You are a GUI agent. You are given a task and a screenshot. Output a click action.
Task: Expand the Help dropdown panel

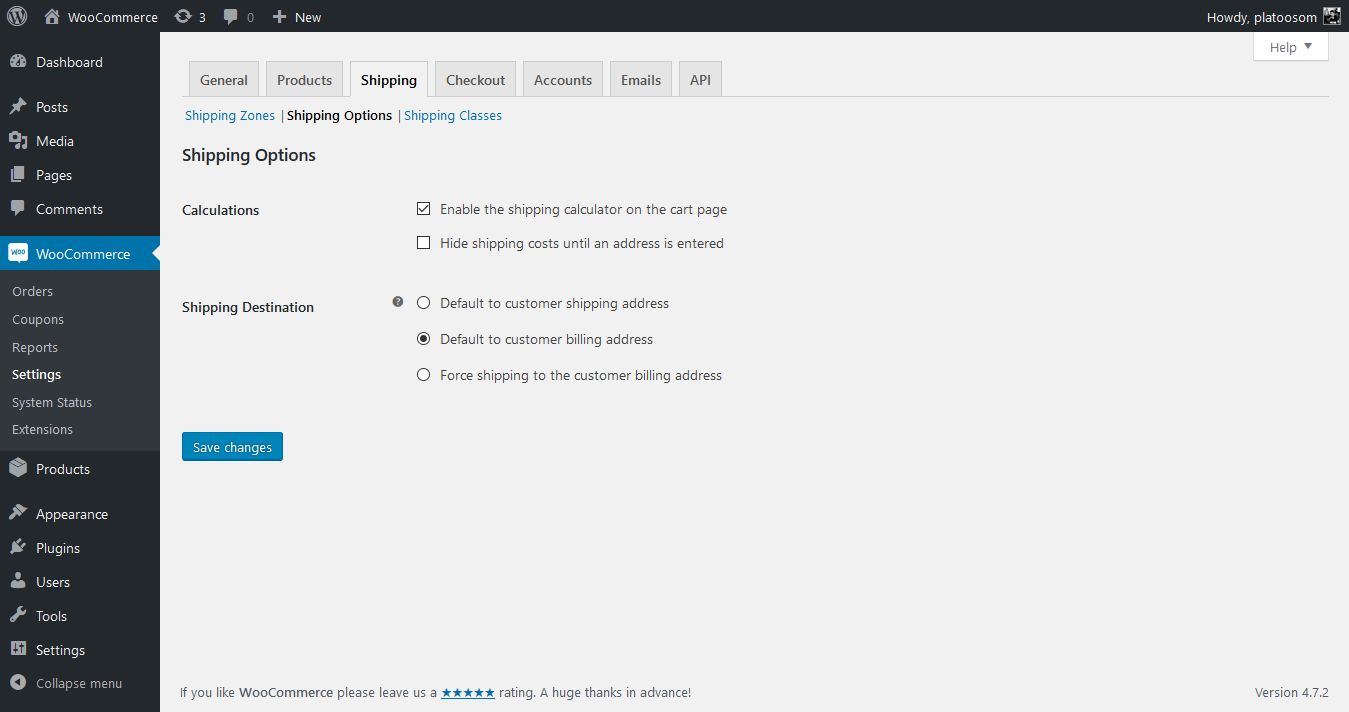(1291, 47)
